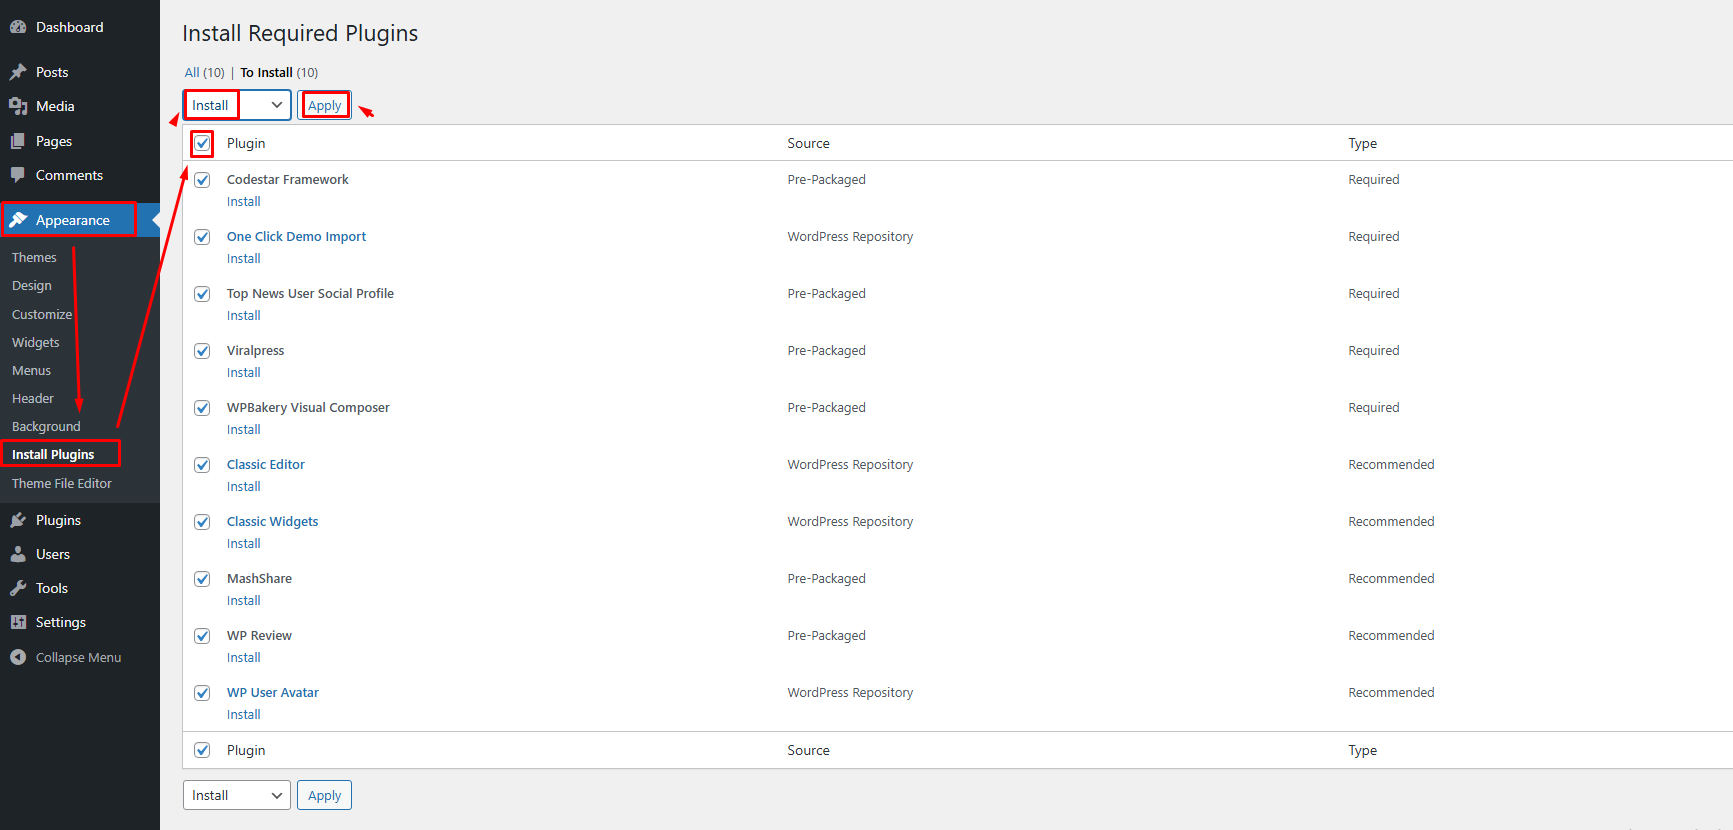The image size is (1733, 830).
Task: Uncheck the Viralpress plugin checkbox
Action: click(202, 351)
